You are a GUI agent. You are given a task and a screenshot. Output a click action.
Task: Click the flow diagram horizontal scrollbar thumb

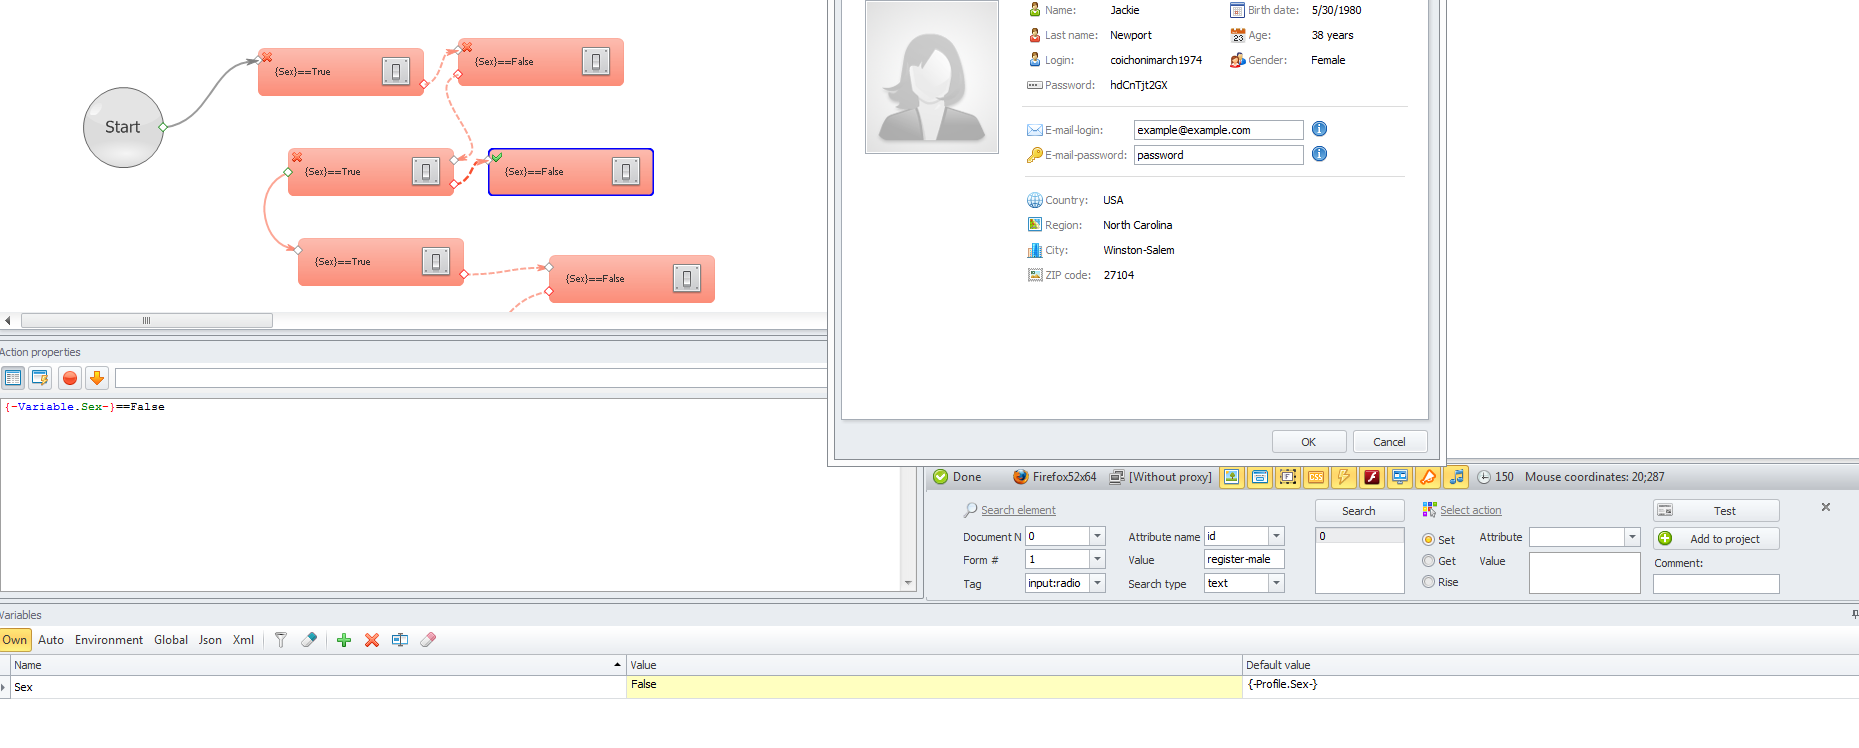tap(147, 321)
